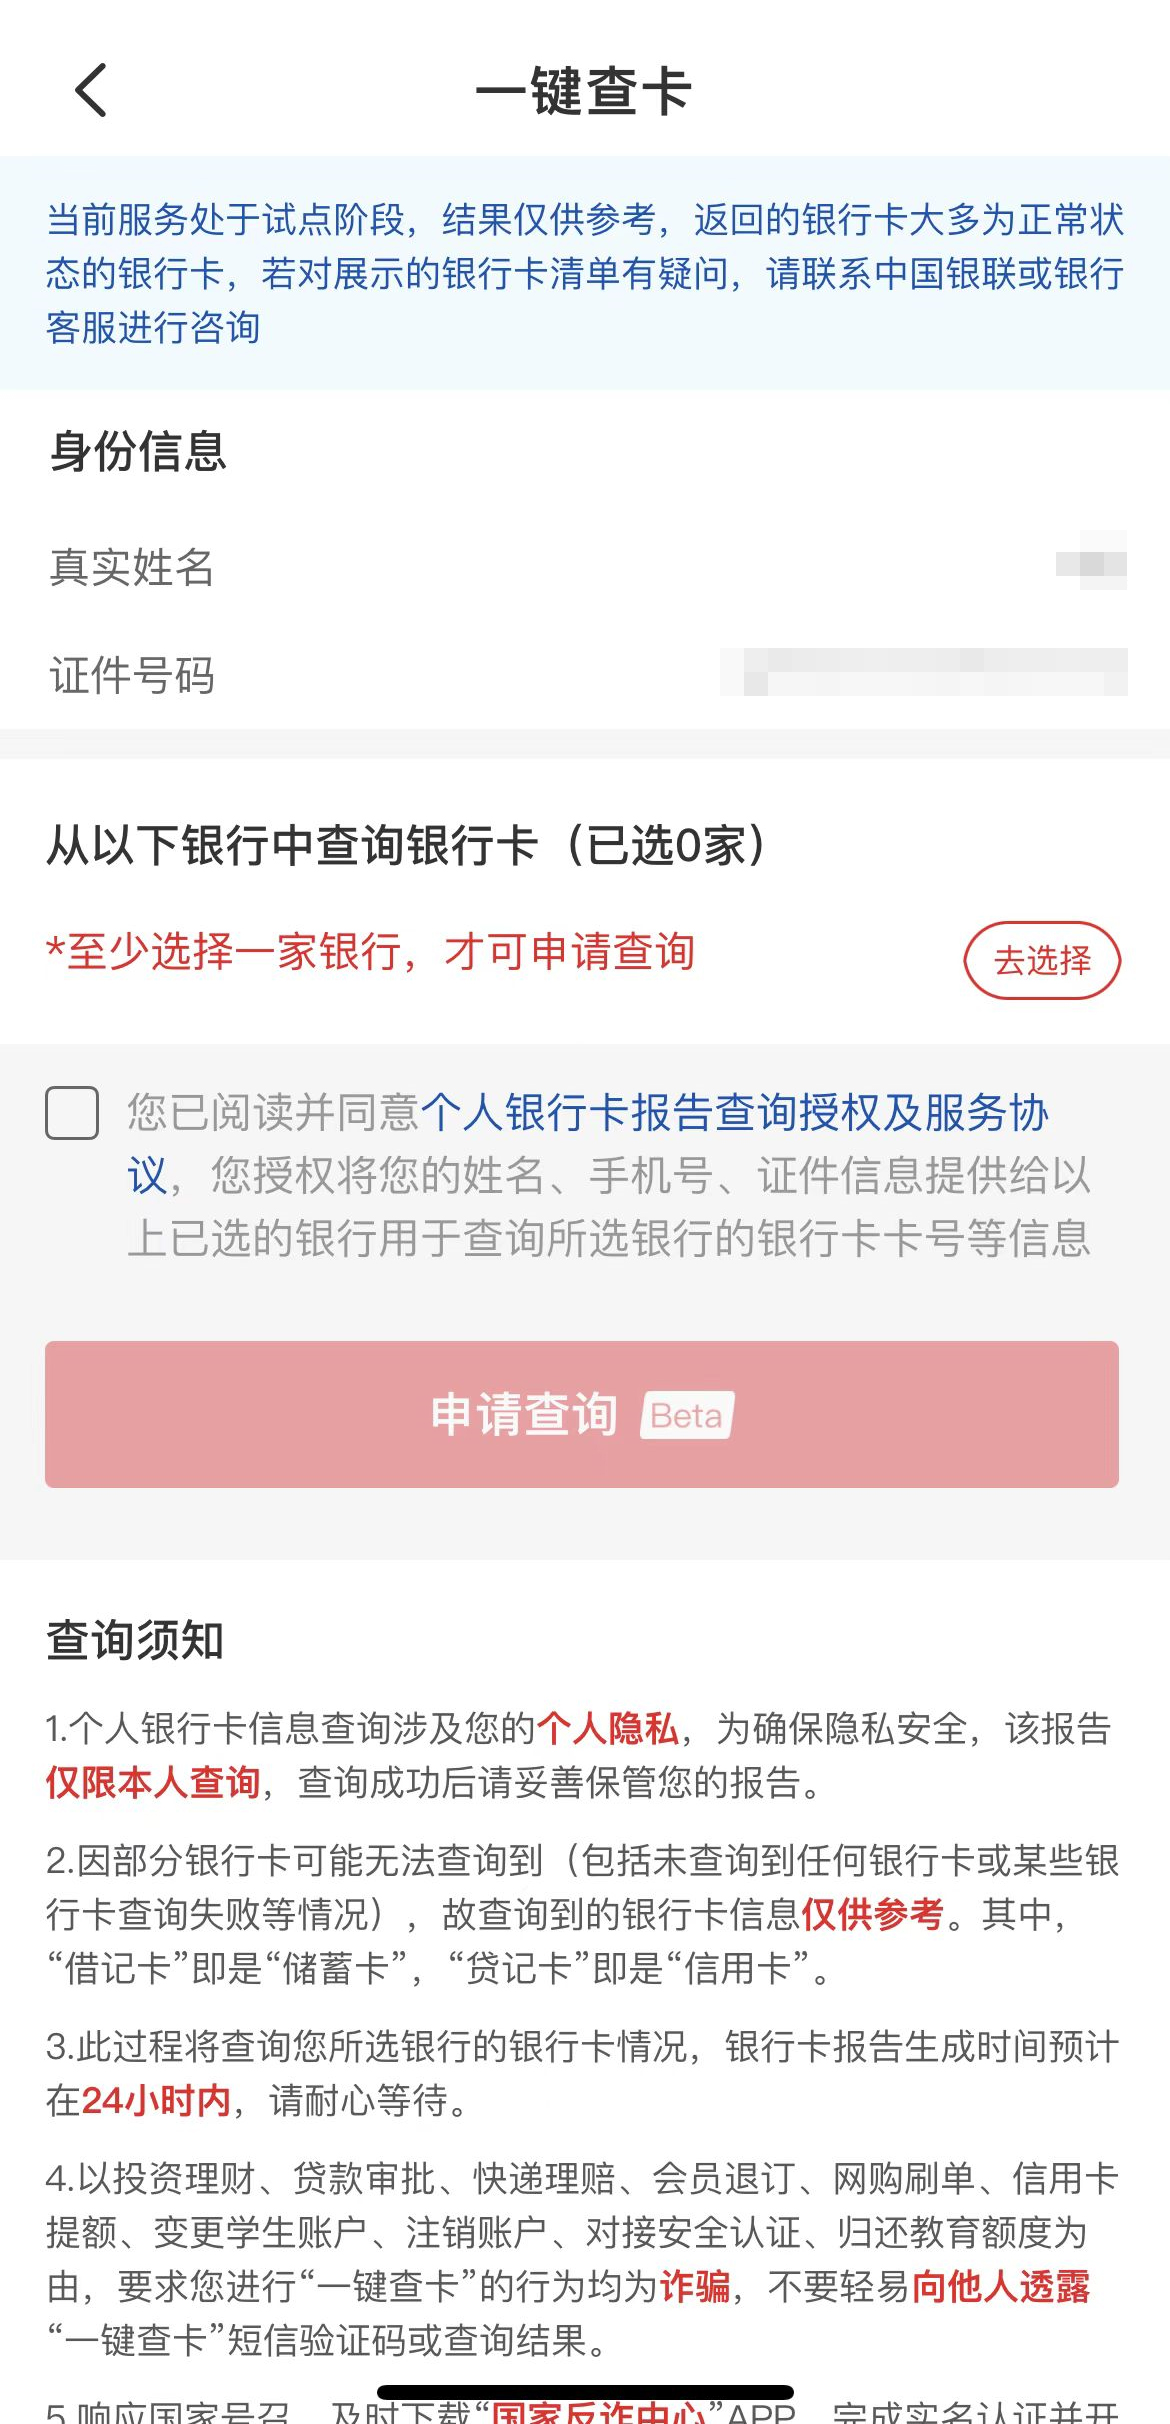The width and height of the screenshot is (1170, 2424).
Task: Open 个人银行卡报告查询授权及服务协议 link
Action: coord(733,1113)
